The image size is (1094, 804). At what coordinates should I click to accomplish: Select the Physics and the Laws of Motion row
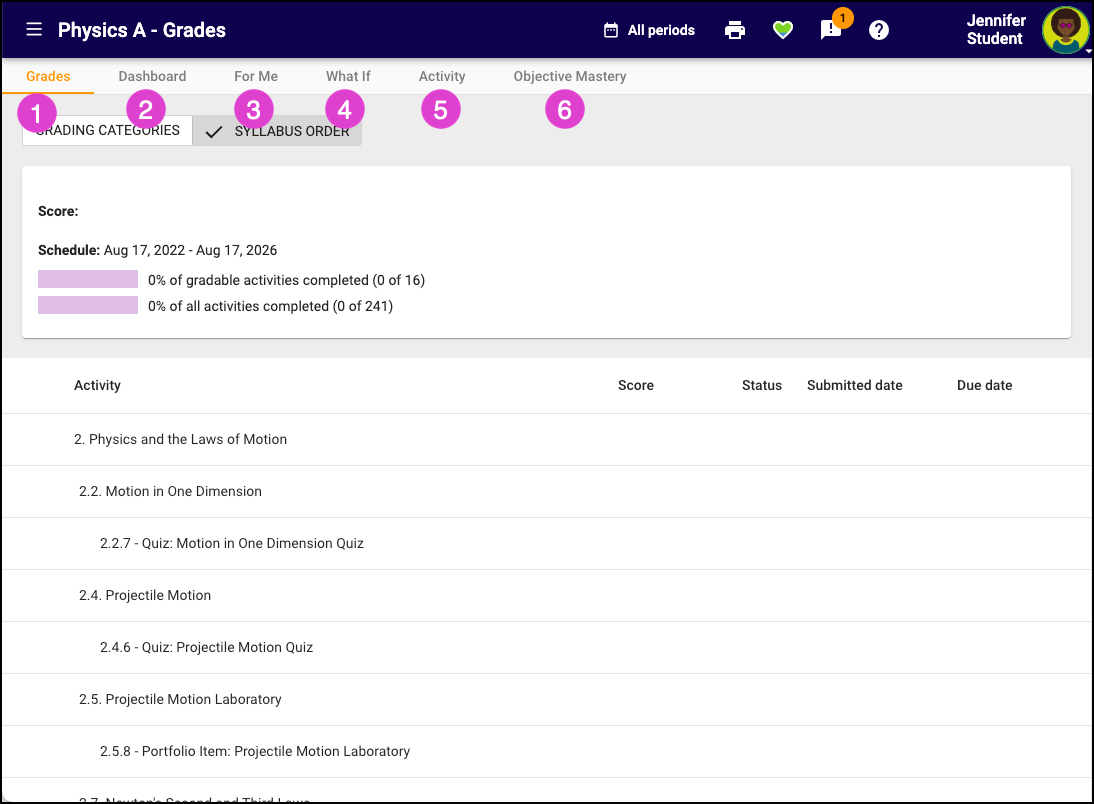pyautogui.click(x=547, y=440)
